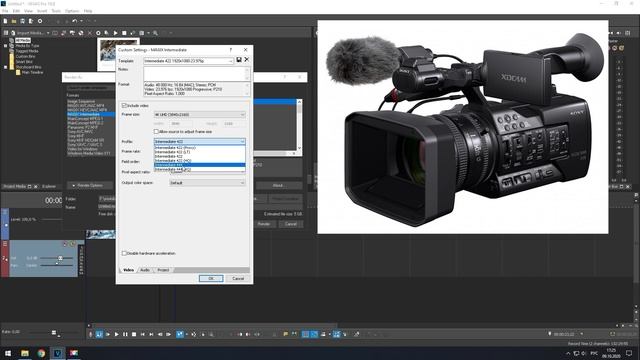The image size is (640, 360).
Task: Open Windows Start menu
Action: coord(8,353)
